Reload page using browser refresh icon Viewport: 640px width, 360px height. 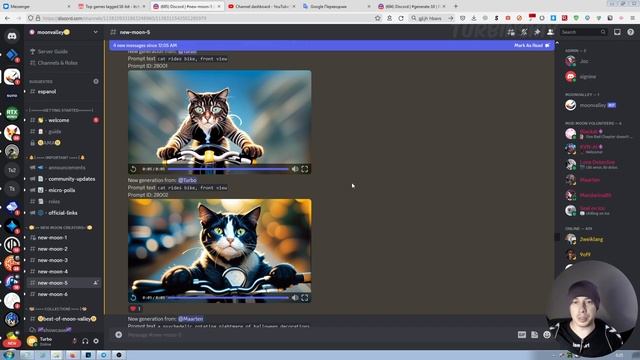click(x=401, y=18)
